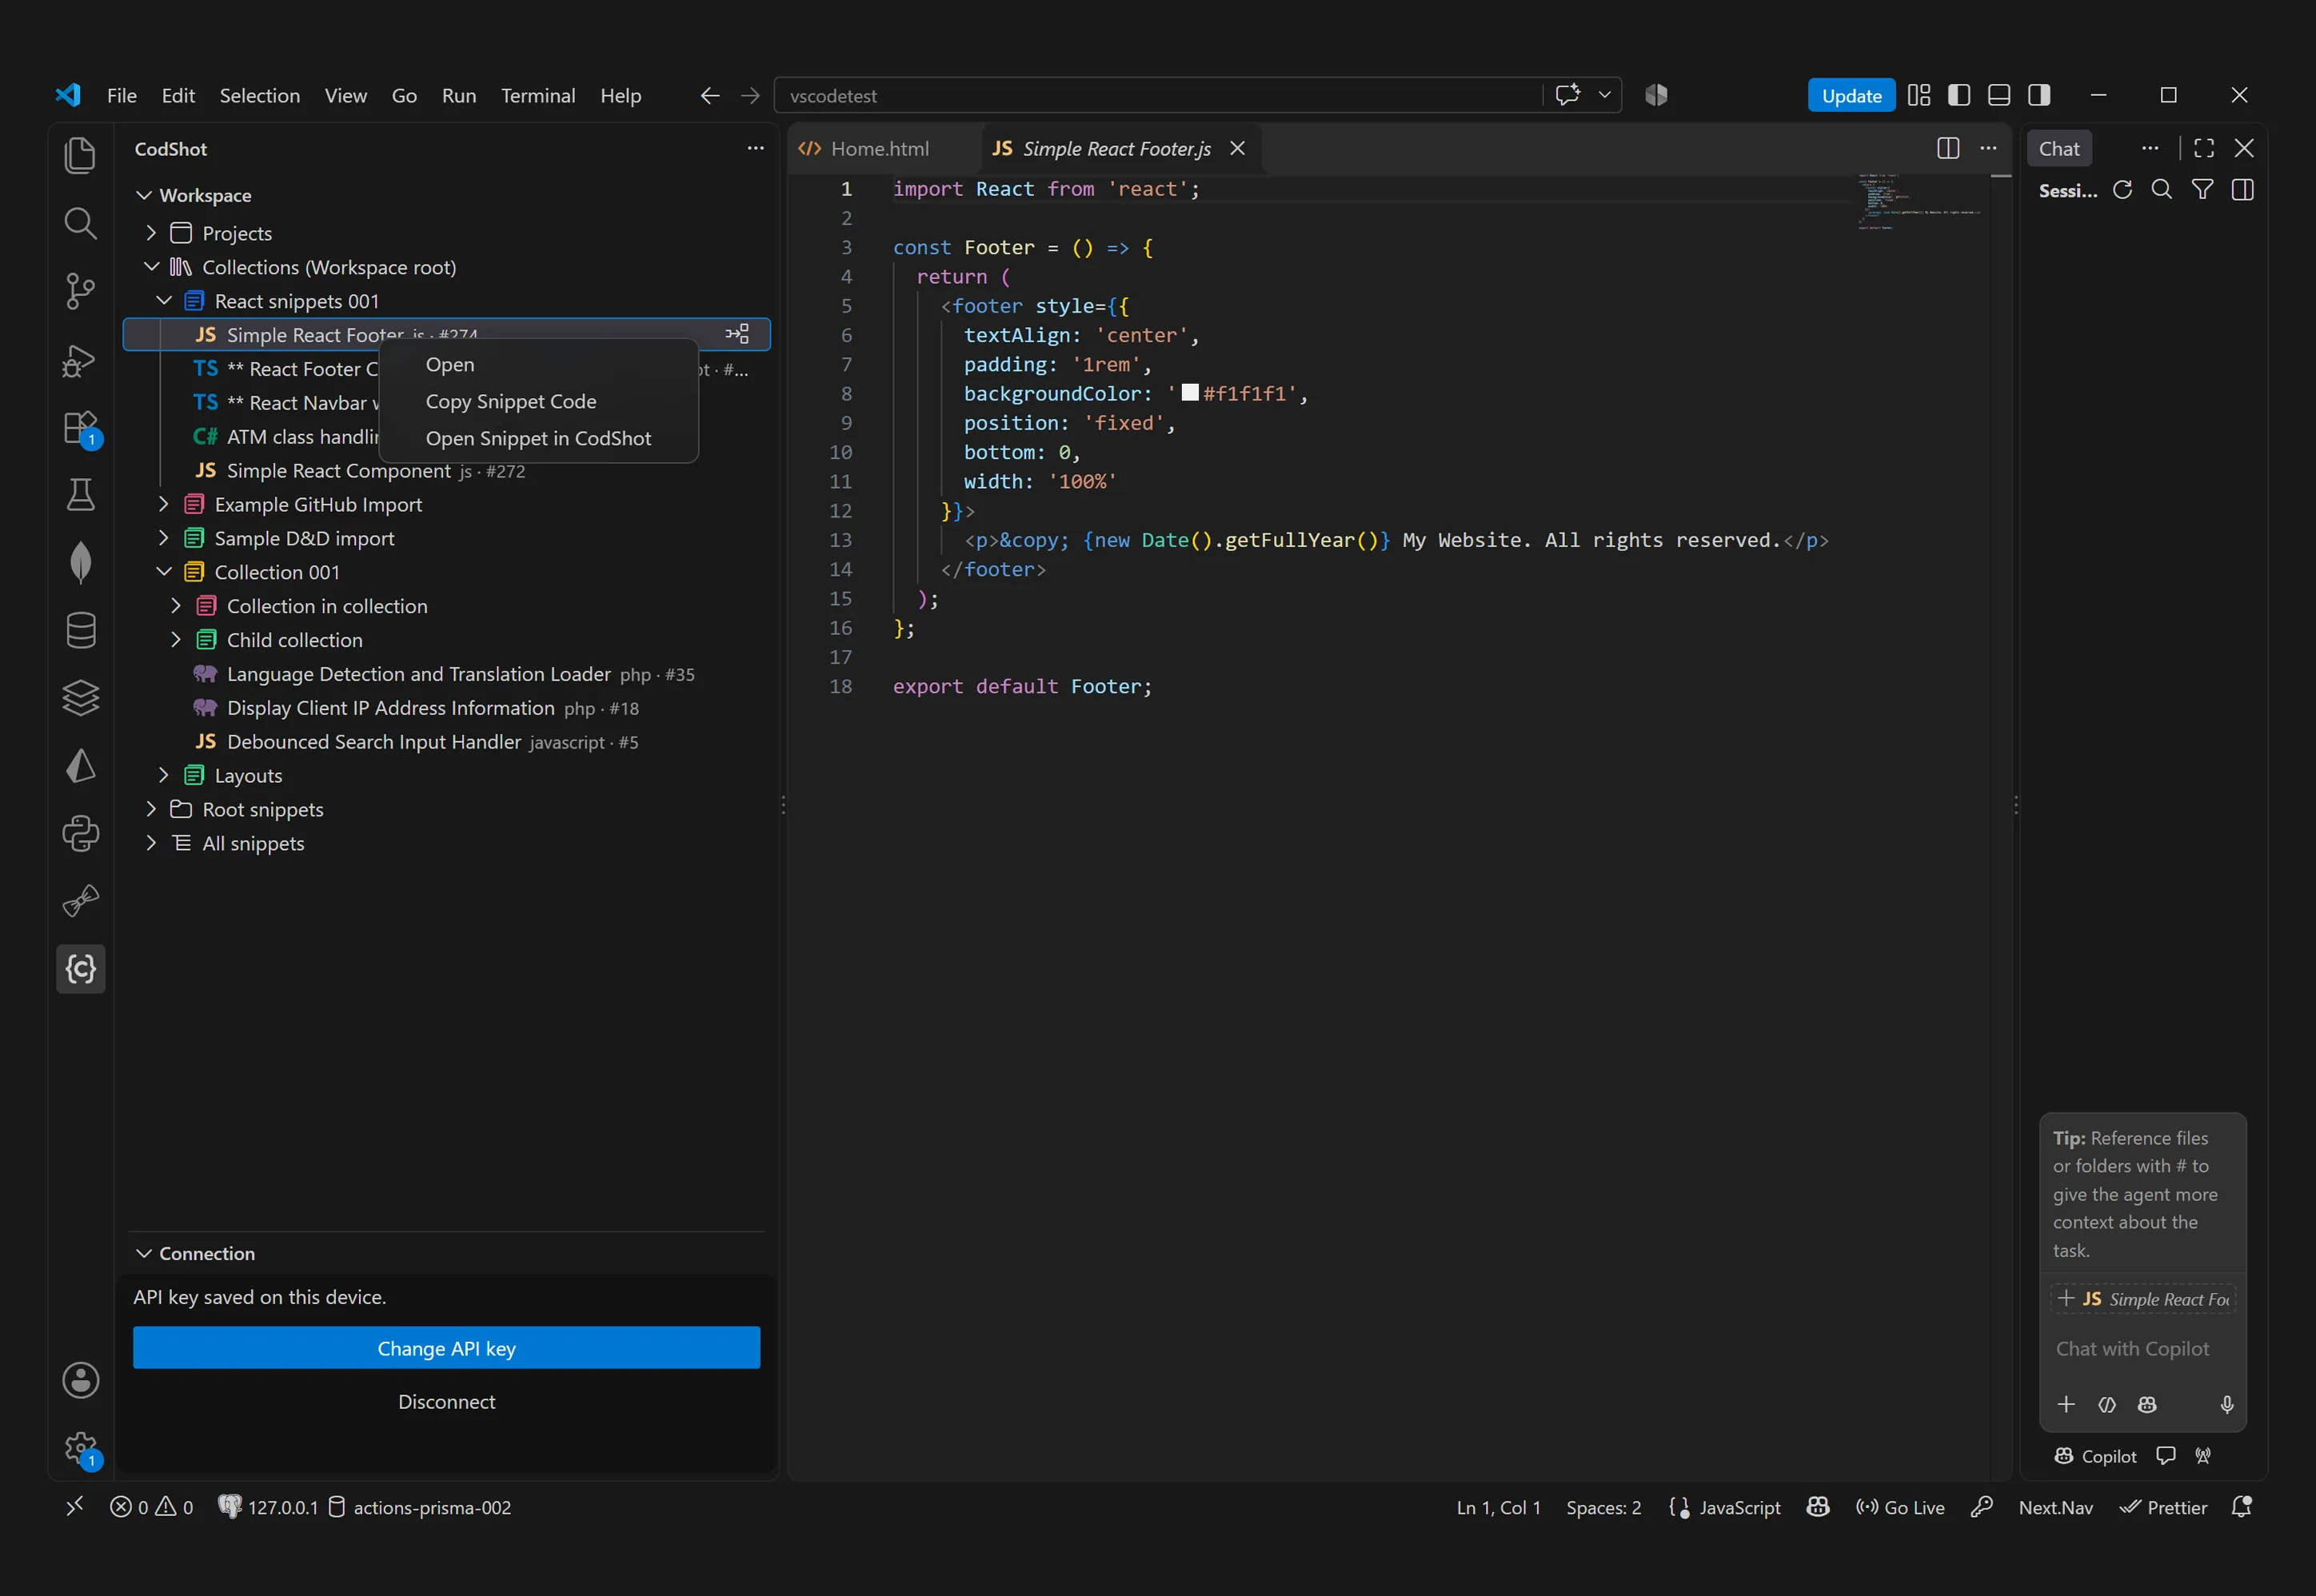Image resolution: width=2316 pixels, height=1596 pixels.
Task: Maximize the Chat panel
Action: click(x=2204, y=148)
